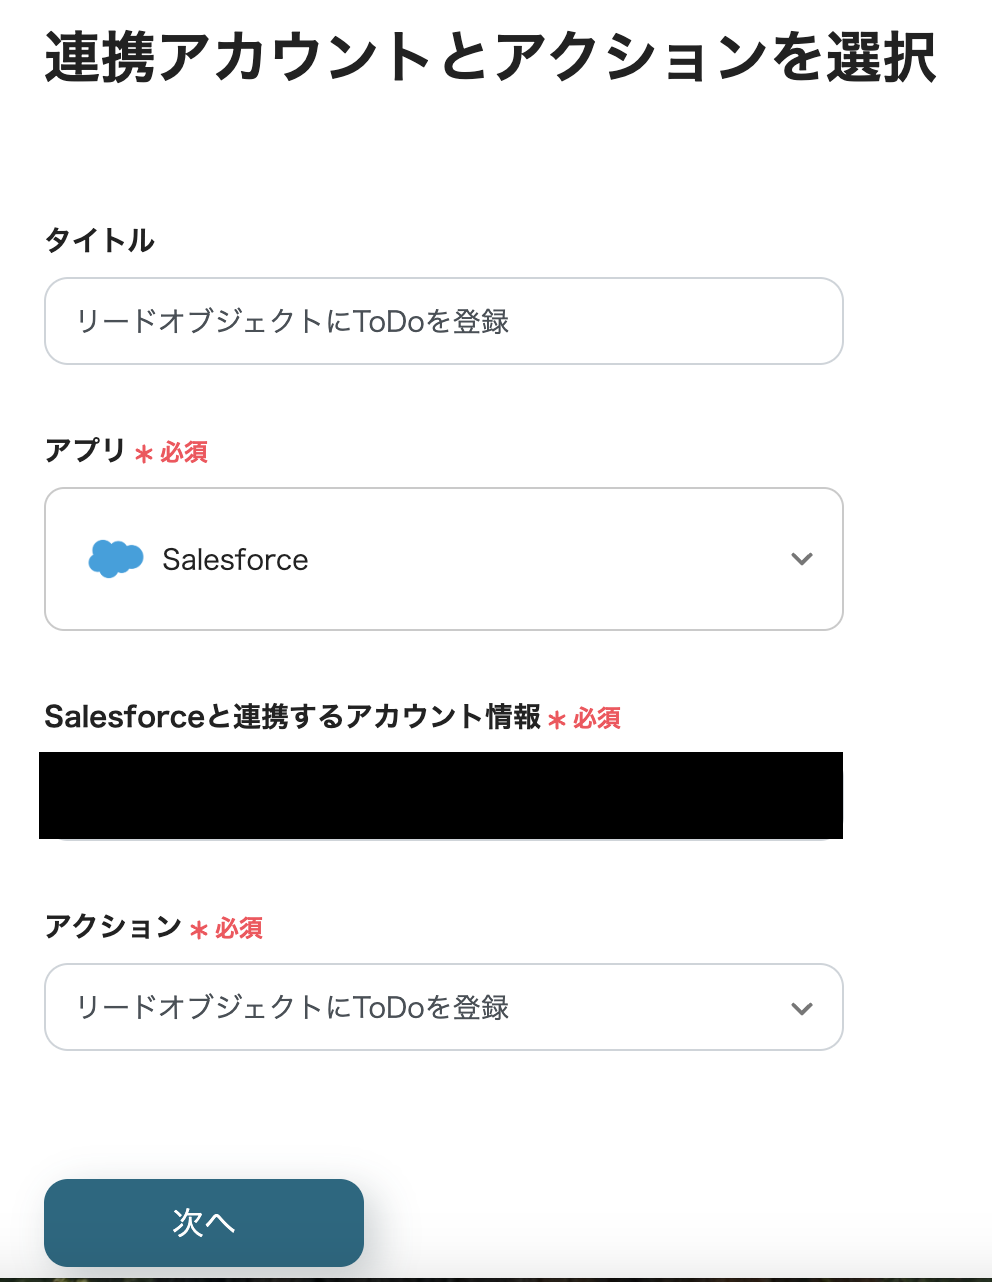
Task: Click the Salesforceと連携するアカウント情報 label
Action: click(x=292, y=717)
